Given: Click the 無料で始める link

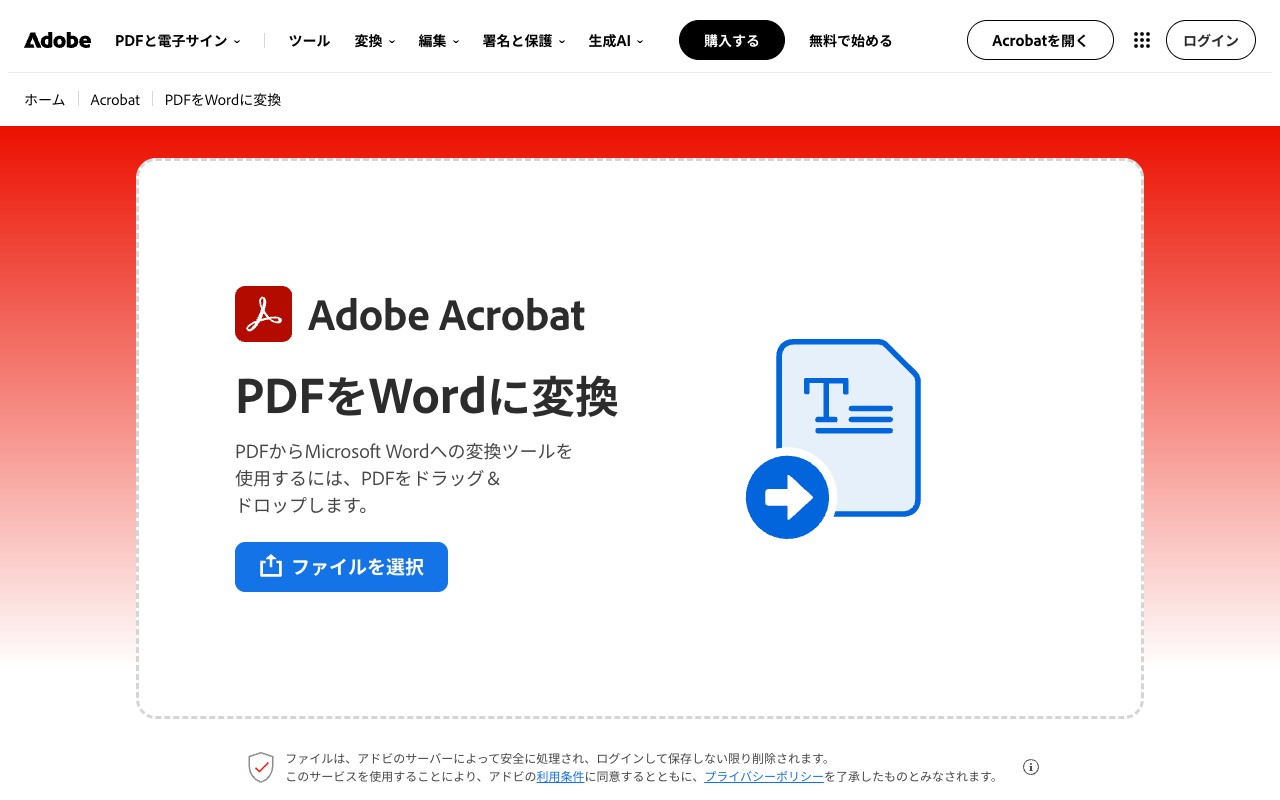Looking at the screenshot, I should (x=851, y=40).
